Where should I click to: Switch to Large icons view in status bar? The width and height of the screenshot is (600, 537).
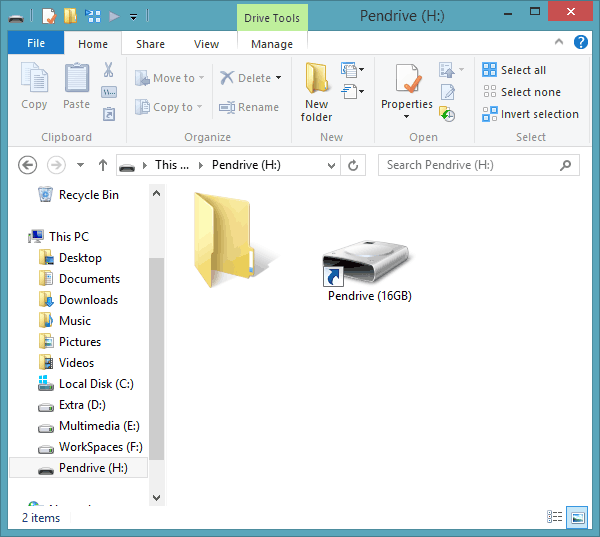[577, 517]
